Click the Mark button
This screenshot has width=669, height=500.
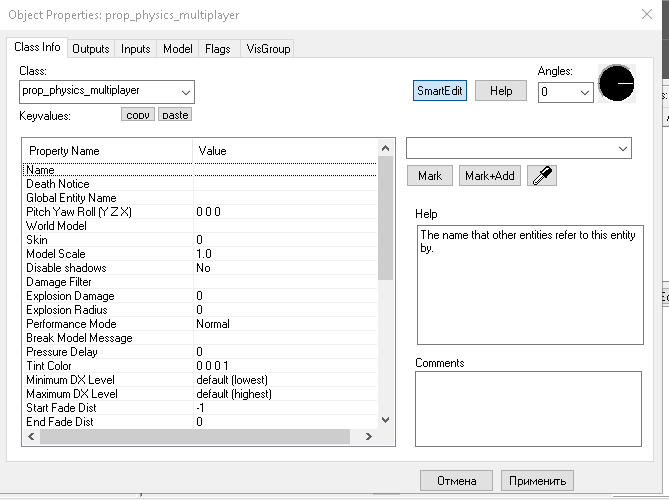pyautogui.click(x=430, y=175)
